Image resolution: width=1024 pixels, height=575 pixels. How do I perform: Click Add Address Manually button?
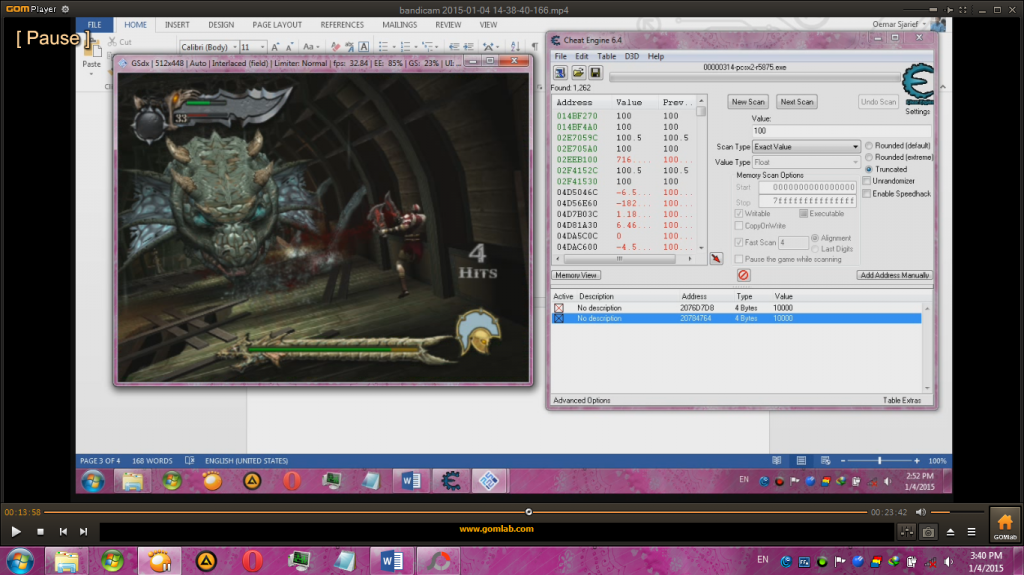(894, 275)
